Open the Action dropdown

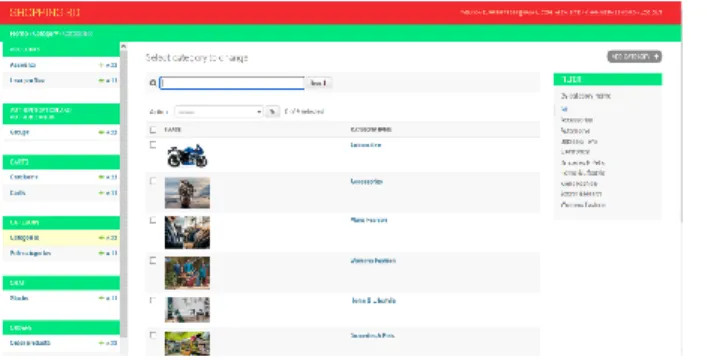[x=219, y=112]
